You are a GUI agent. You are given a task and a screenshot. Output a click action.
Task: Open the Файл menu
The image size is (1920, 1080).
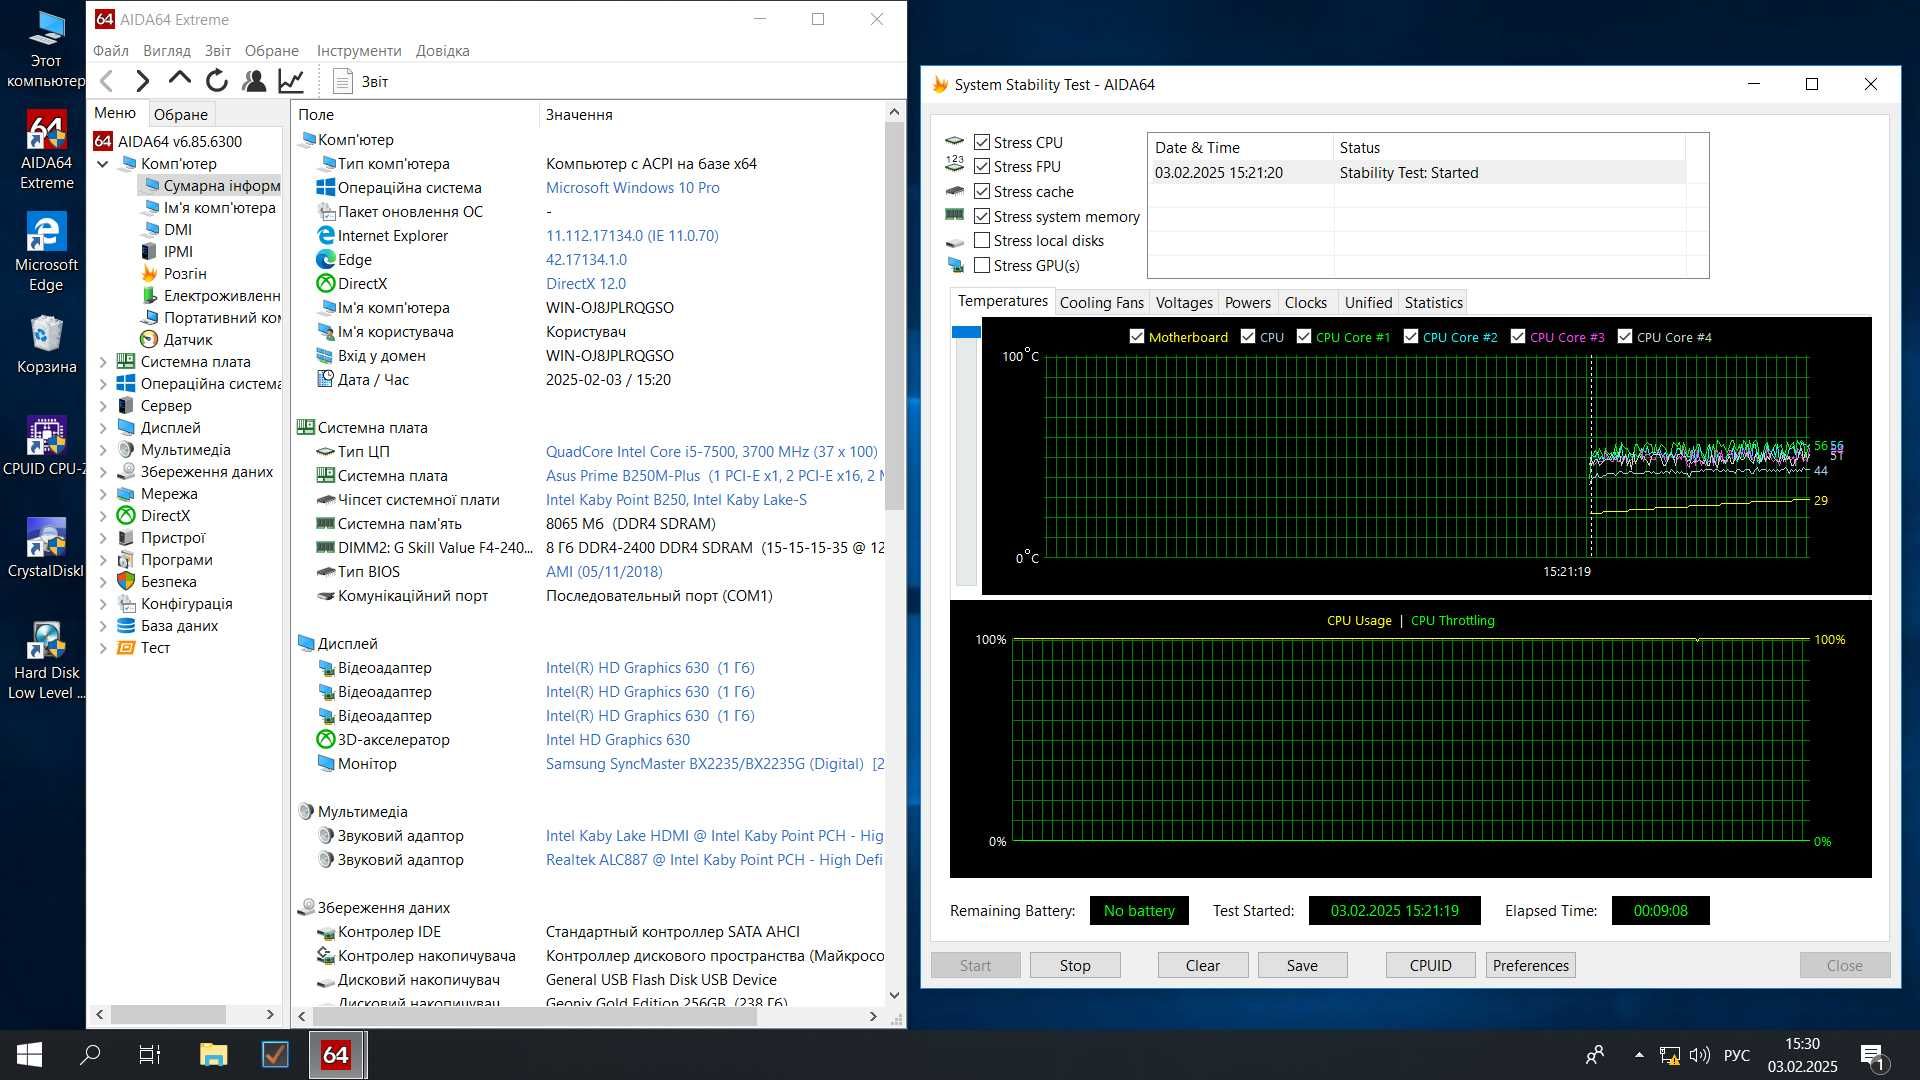coord(111,50)
